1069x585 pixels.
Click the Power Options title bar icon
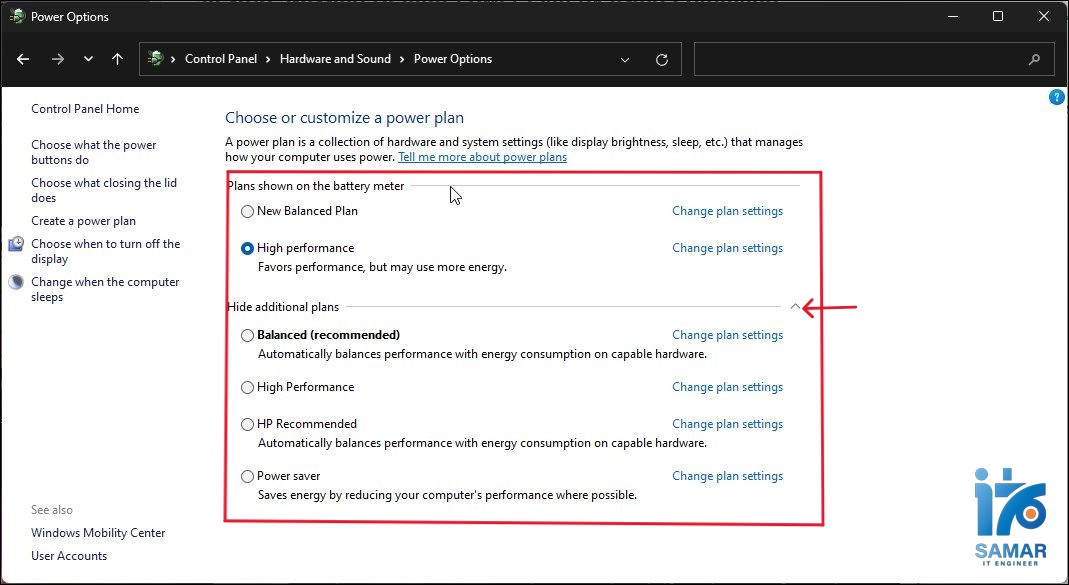16,17
